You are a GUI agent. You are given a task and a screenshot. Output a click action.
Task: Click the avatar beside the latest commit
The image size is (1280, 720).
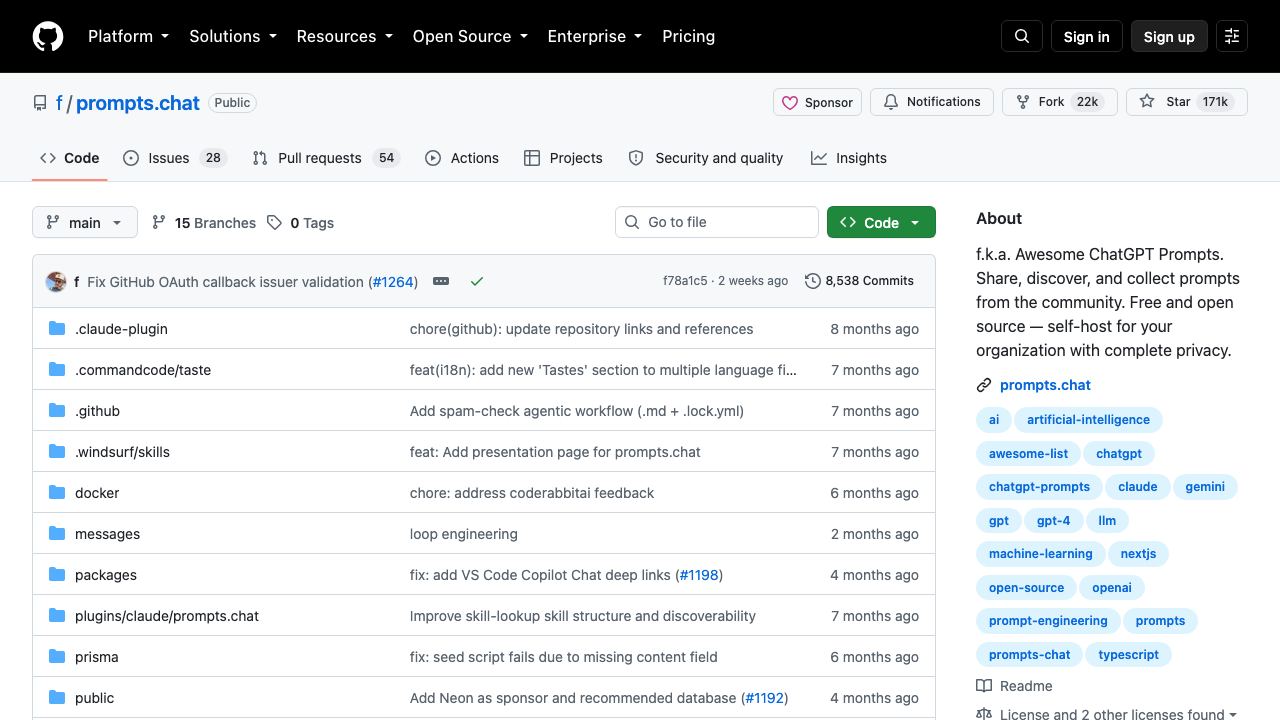point(56,282)
